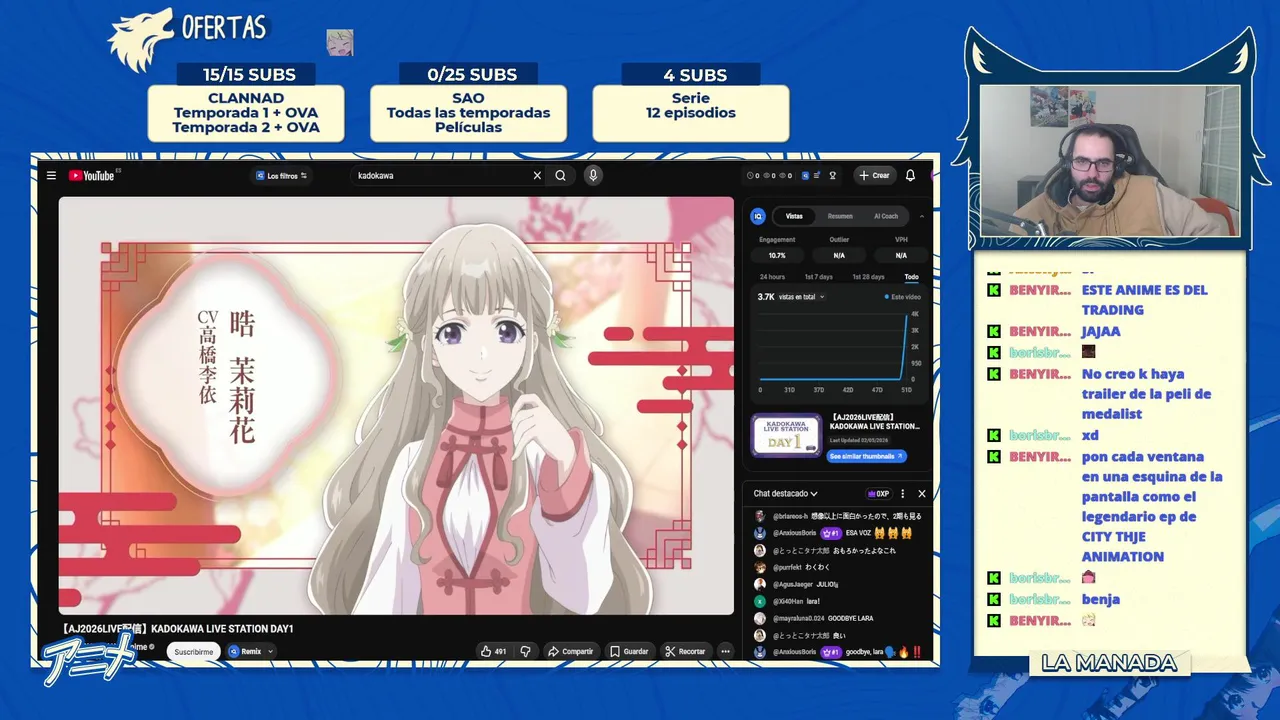Select the 1st 7 days range

point(818,277)
